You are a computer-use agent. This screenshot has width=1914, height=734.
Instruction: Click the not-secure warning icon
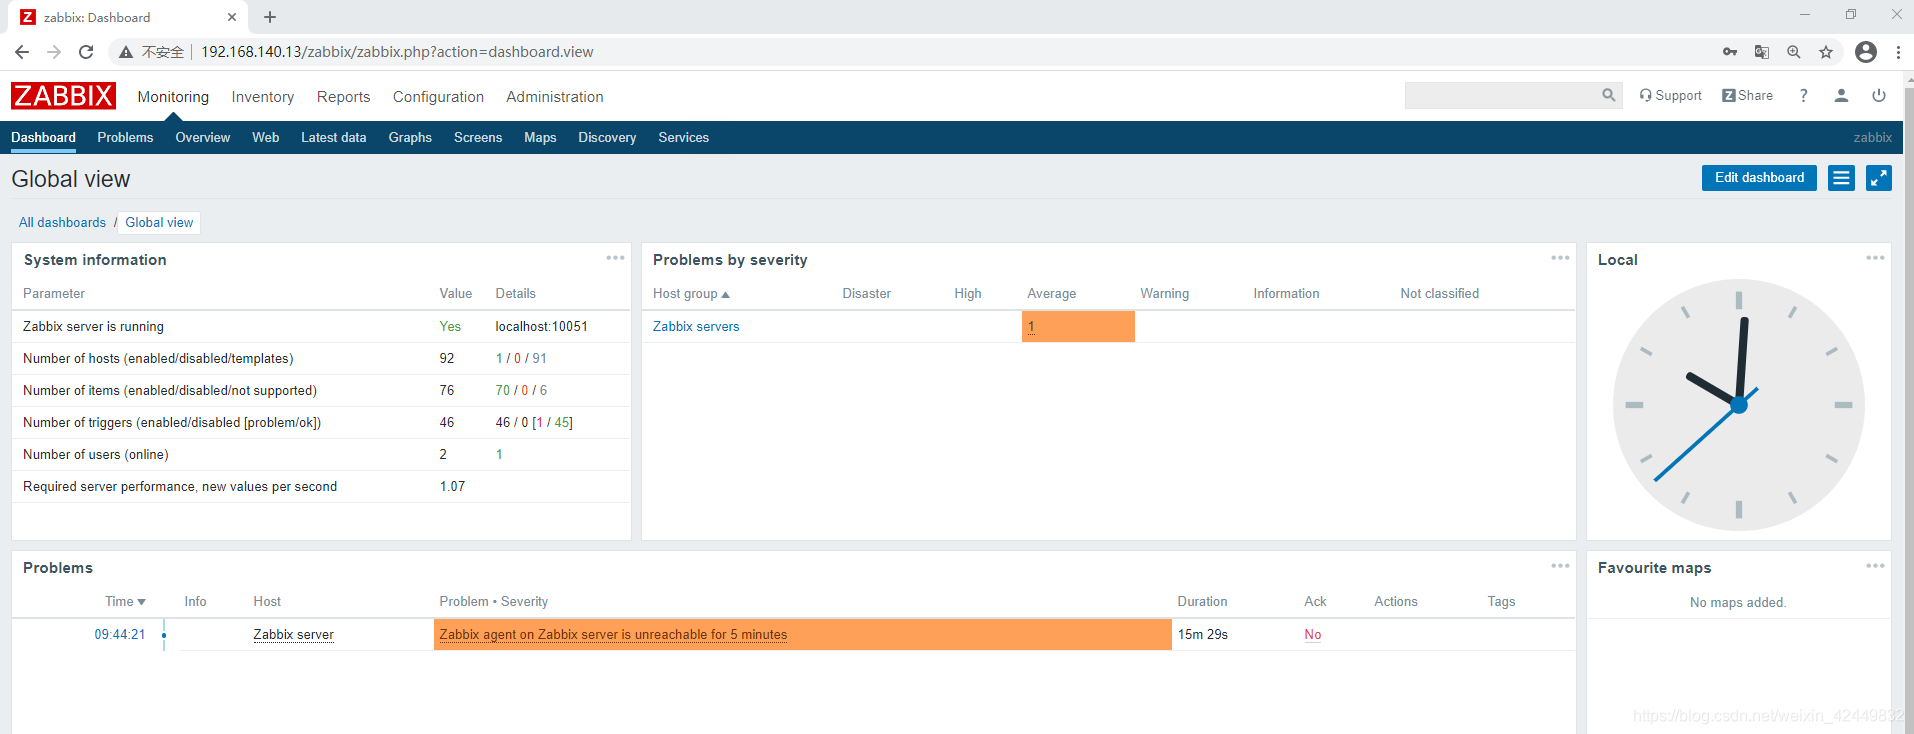[x=126, y=52]
